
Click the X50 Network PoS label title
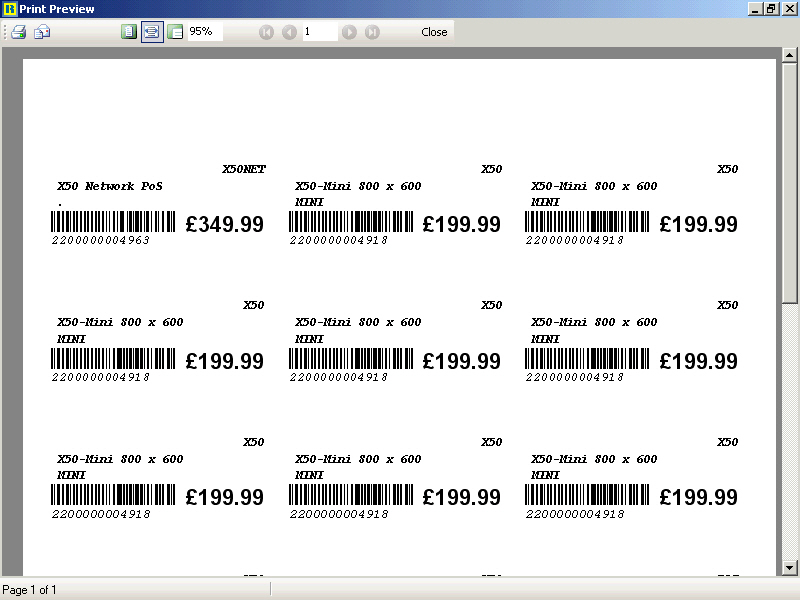tap(110, 186)
